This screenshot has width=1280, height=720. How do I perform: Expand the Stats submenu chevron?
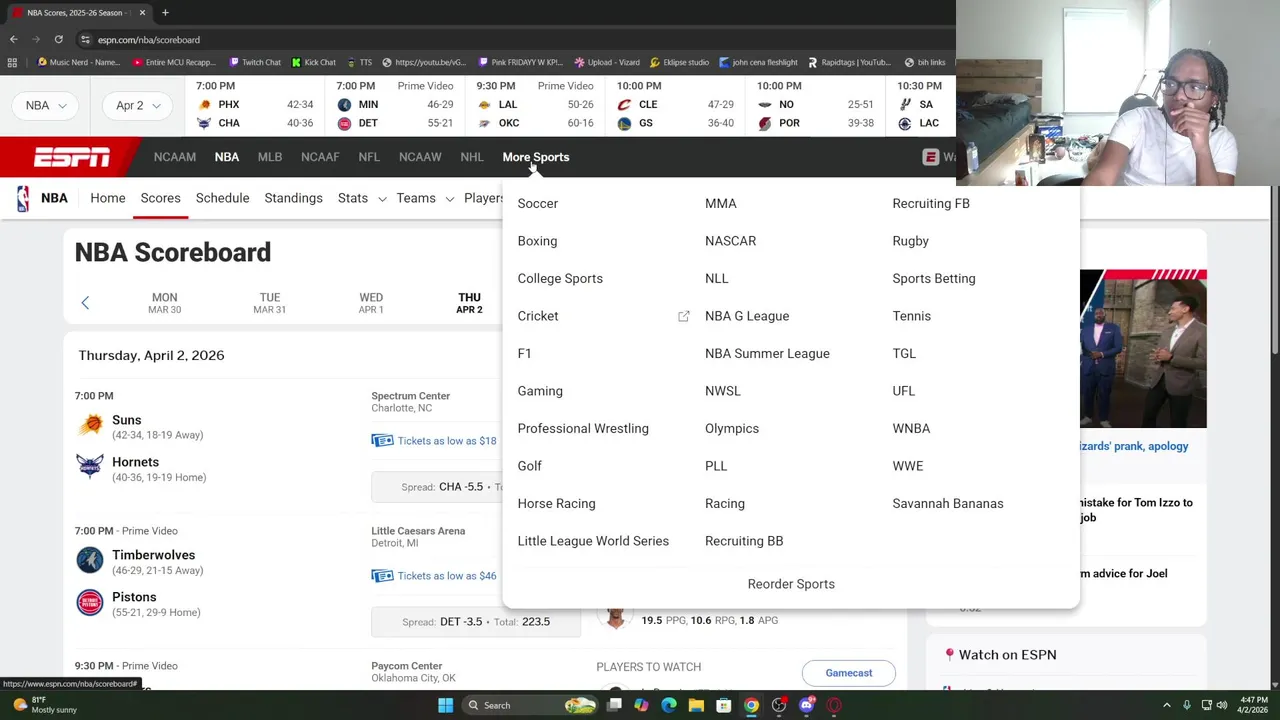click(382, 199)
